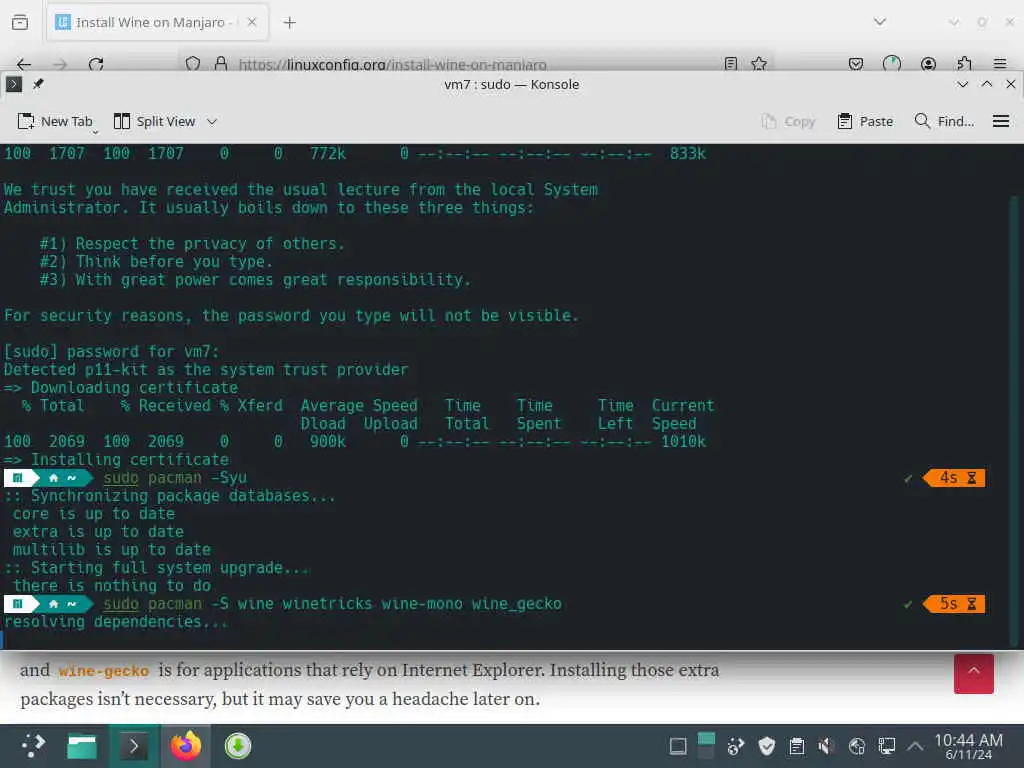Open Konsole New Tab profile dropdown arrow
Viewport: 1024px width, 768px height.
[x=95, y=132]
